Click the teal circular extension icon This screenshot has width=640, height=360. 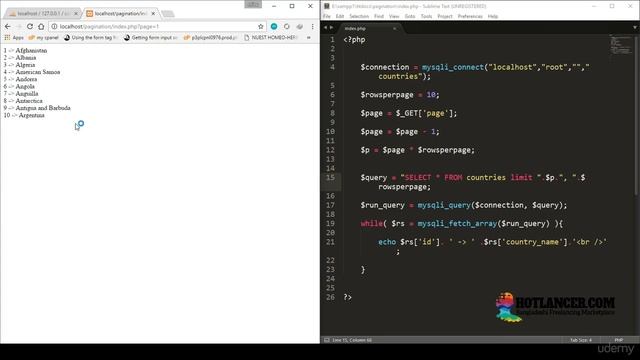coord(274,27)
